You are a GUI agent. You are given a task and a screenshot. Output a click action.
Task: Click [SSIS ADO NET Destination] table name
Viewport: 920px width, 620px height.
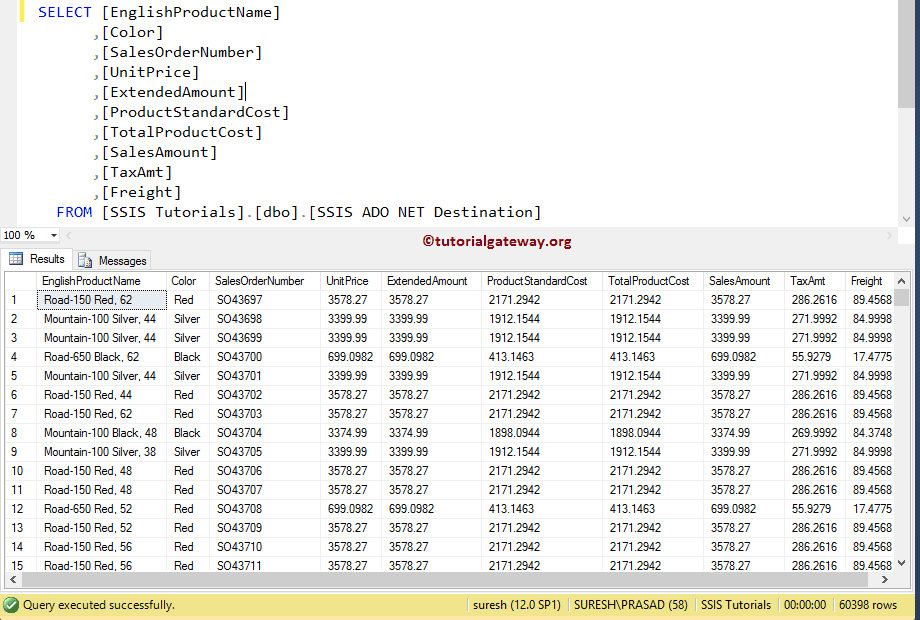pyautogui.click(x=425, y=212)
